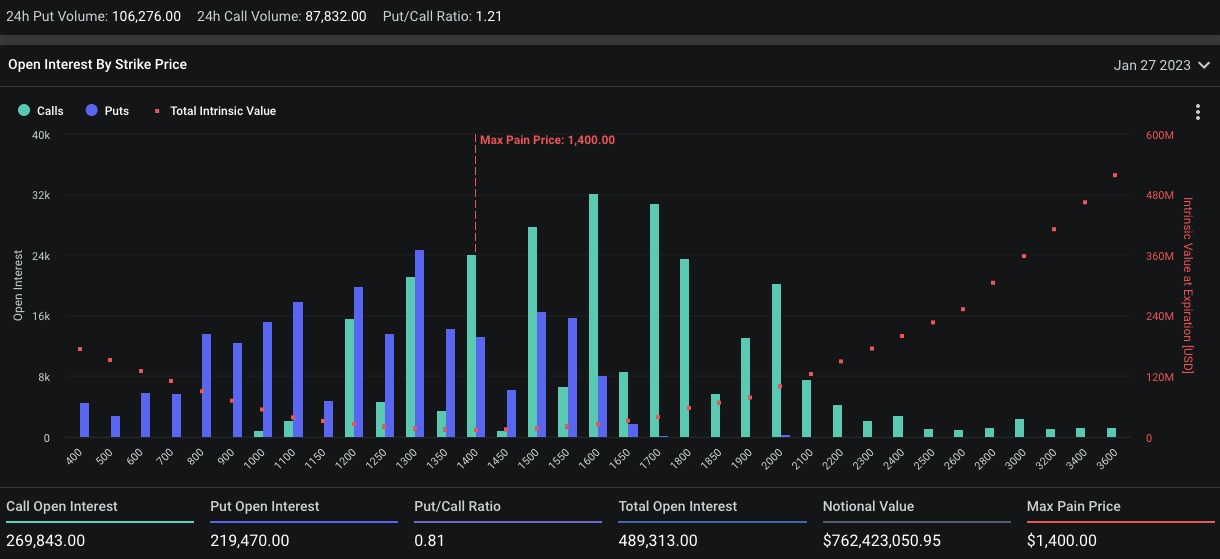This screenshot has height=559, width=1220.
Task: Toggle Total Intrinsic Value legend series
Action: tap(214, 111)
